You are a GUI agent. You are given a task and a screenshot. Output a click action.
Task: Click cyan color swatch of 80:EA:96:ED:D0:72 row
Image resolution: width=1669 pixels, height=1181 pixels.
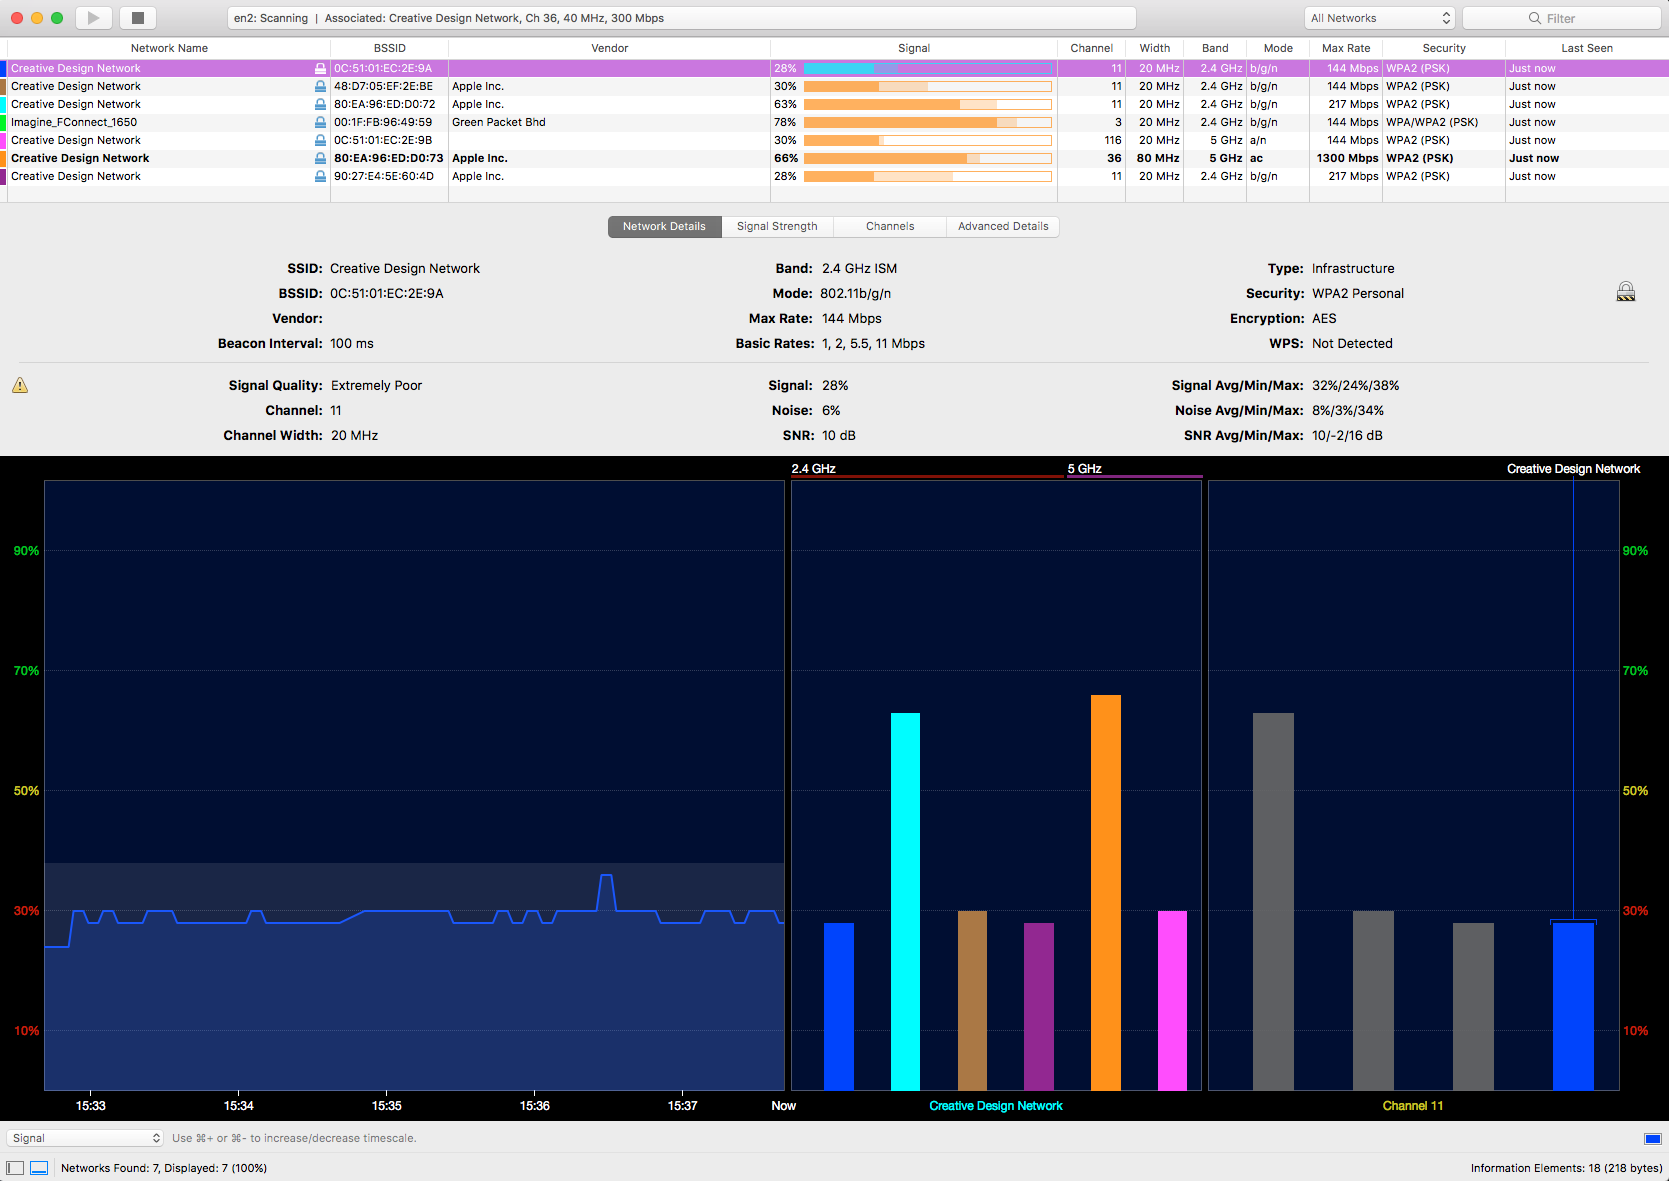click(3, 104)
